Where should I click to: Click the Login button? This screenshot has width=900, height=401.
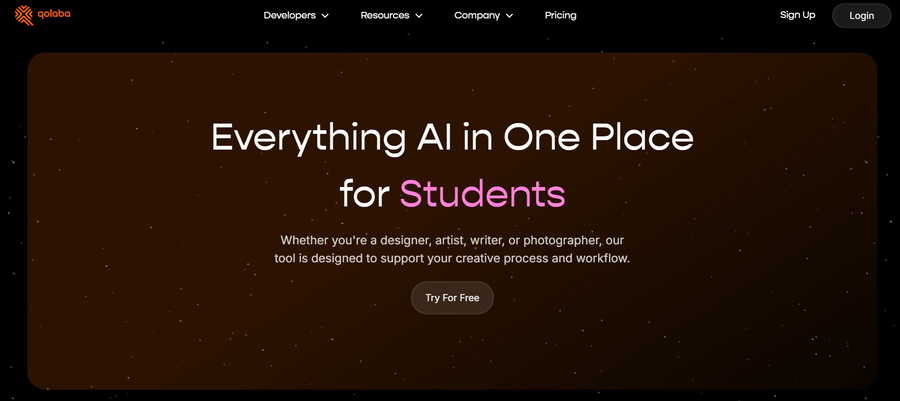tap(861, 15)
